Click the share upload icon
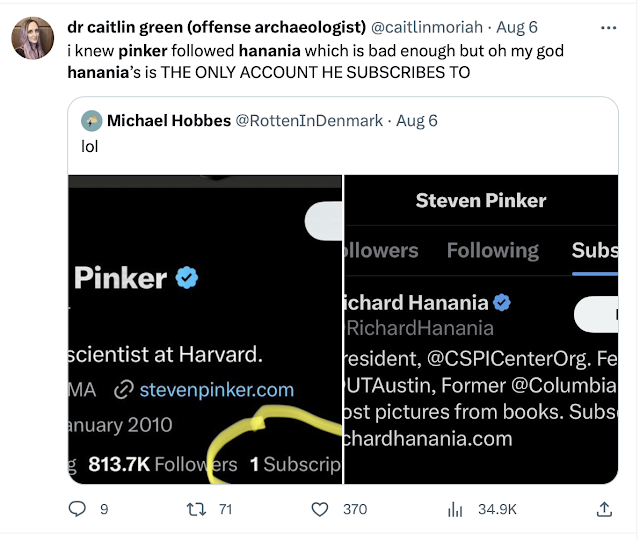 click(604, 509)
